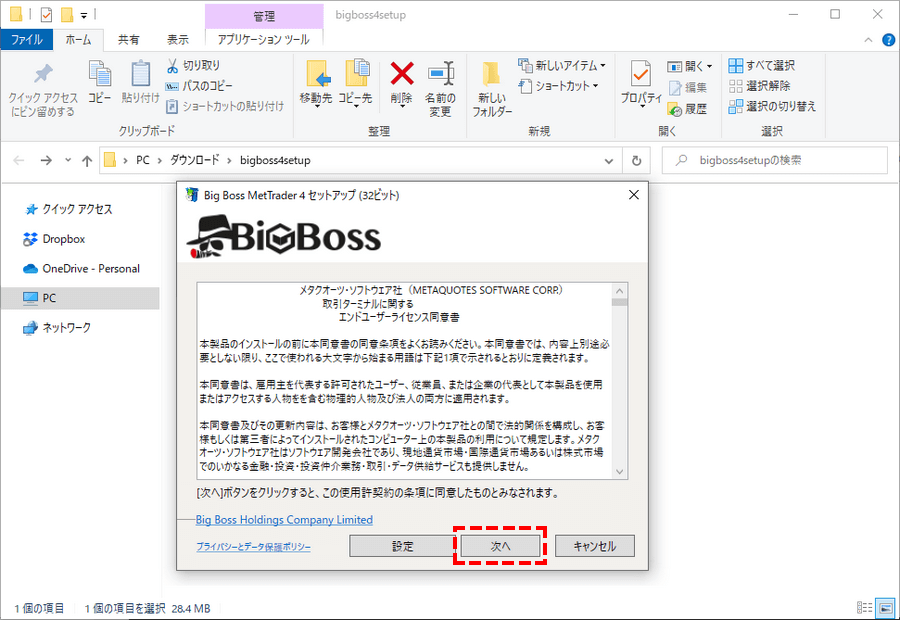Click Select All in the ribbon

tap(762, 65)
